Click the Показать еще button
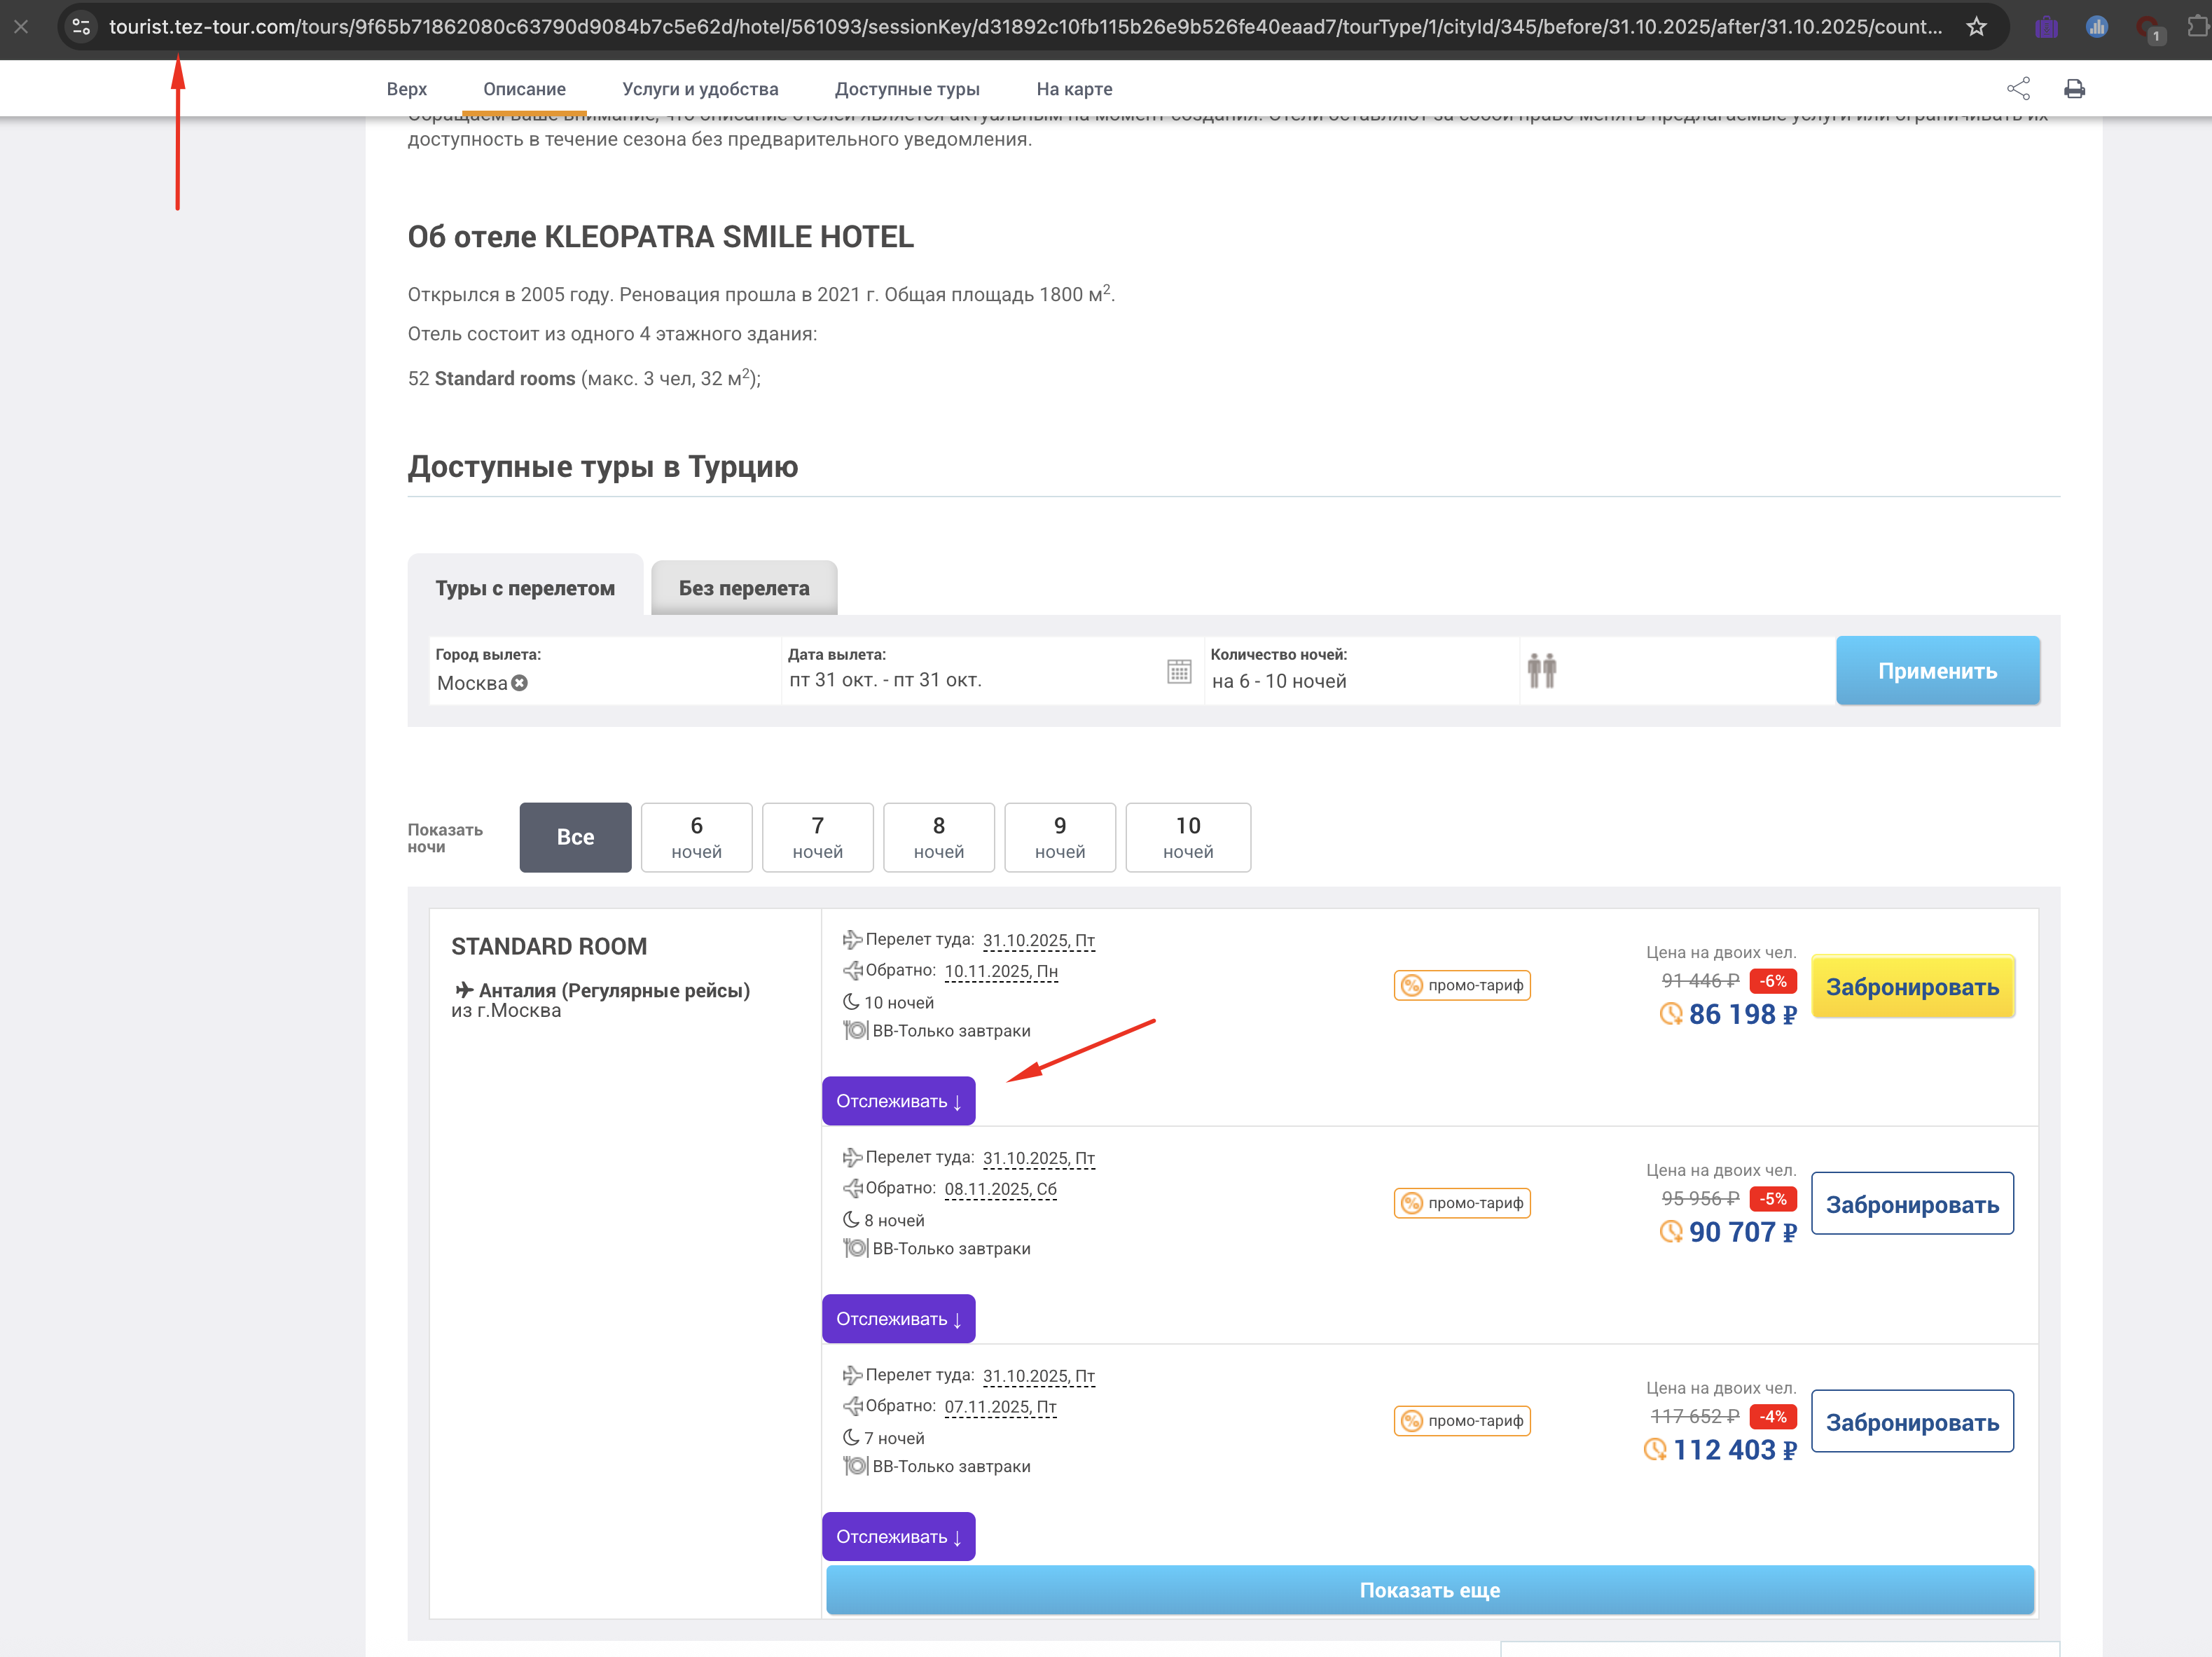2212x1657 pixels. (x=1429, y=1590)
